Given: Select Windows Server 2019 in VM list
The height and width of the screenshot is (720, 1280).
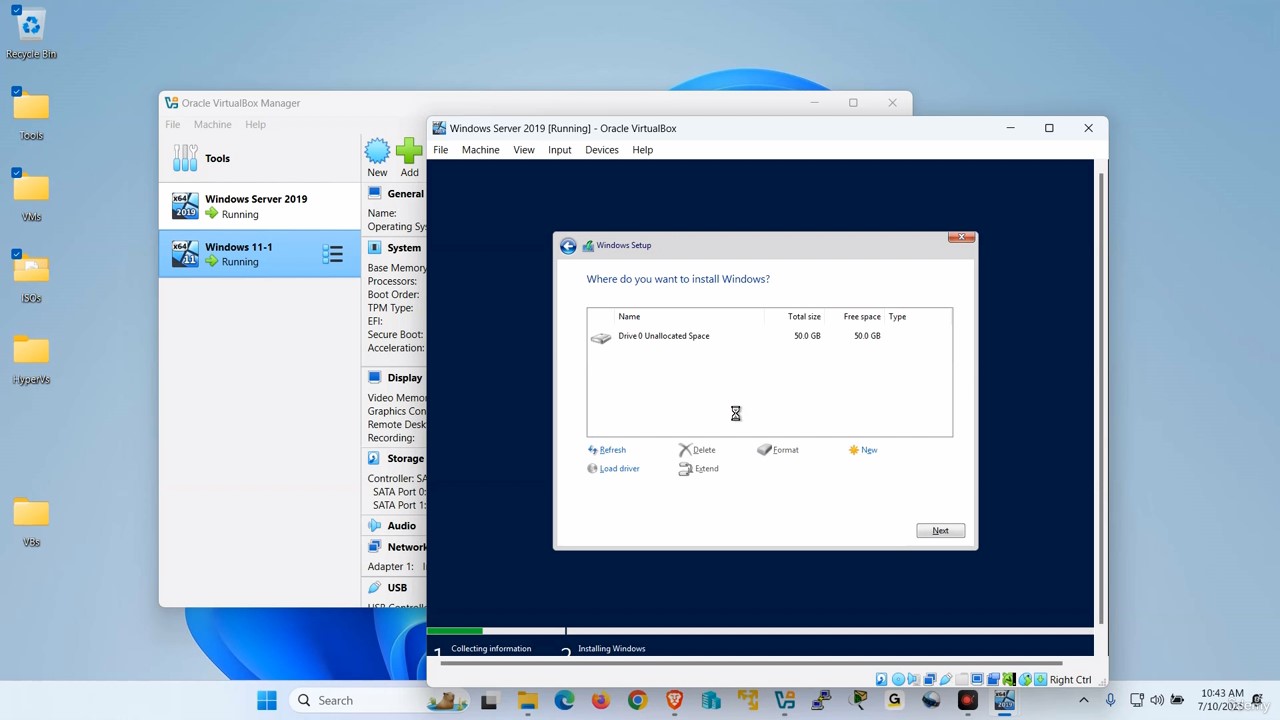Looking at the screenshot, I should (x=259, y=207).
